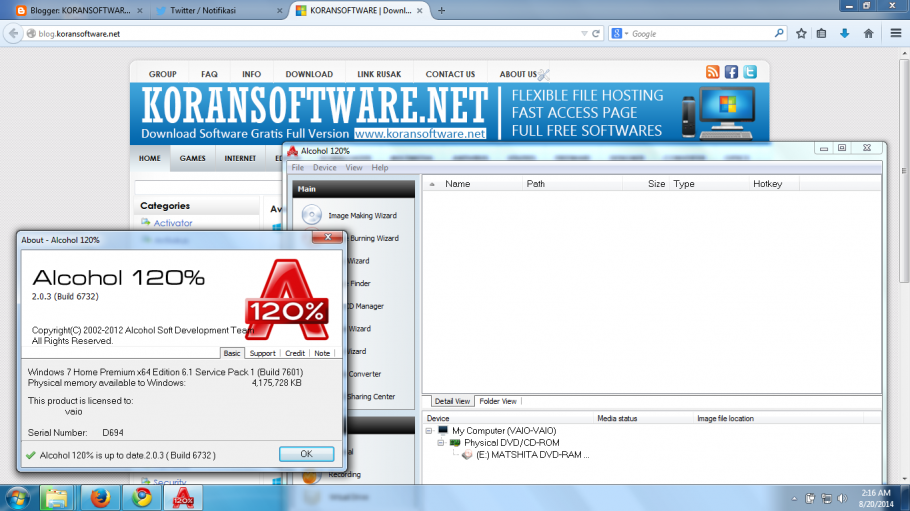Open the View menu in Alcohol 120%
Image resolution: width=910 pixels, height=511 pixels.
coord(354,167)
